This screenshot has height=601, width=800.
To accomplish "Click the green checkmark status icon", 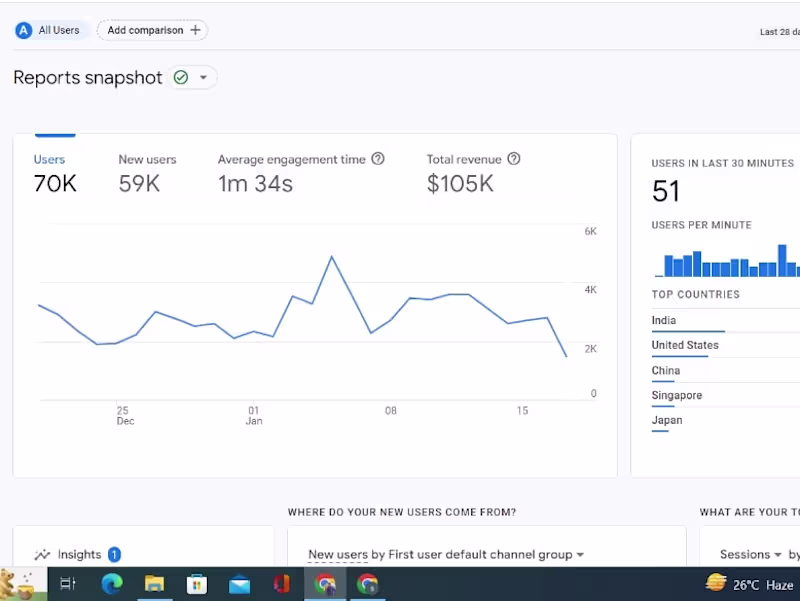I will point(180,78).
